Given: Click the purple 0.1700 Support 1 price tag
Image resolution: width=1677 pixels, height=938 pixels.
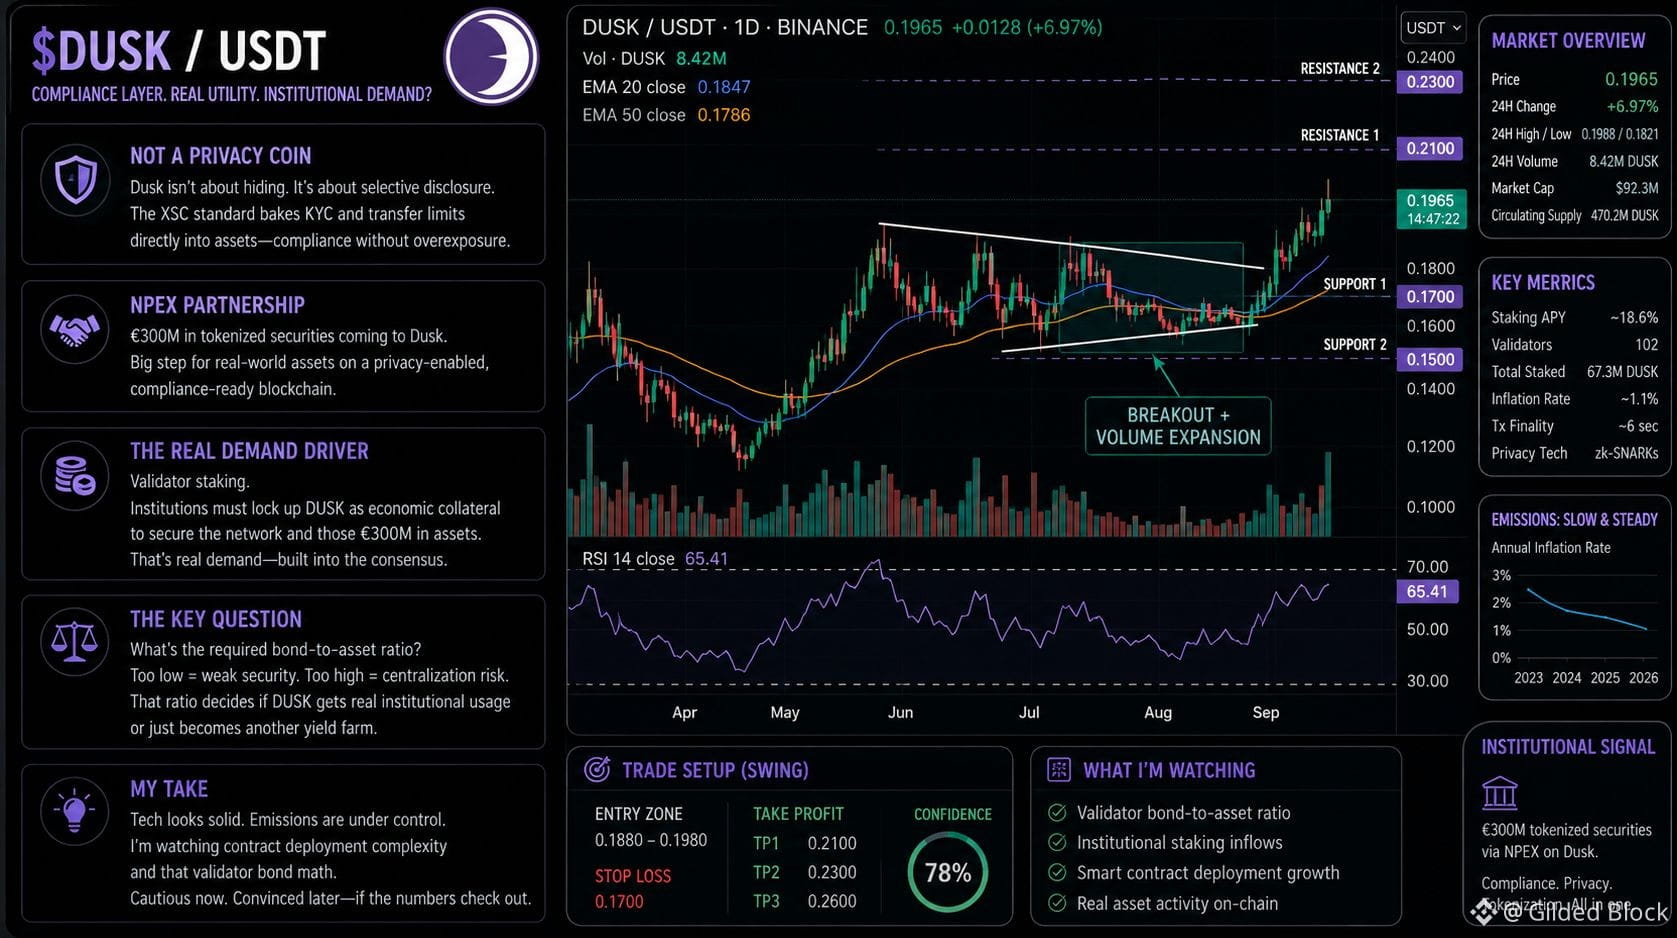Looking at the screenshot, I should pos(1430,297).
